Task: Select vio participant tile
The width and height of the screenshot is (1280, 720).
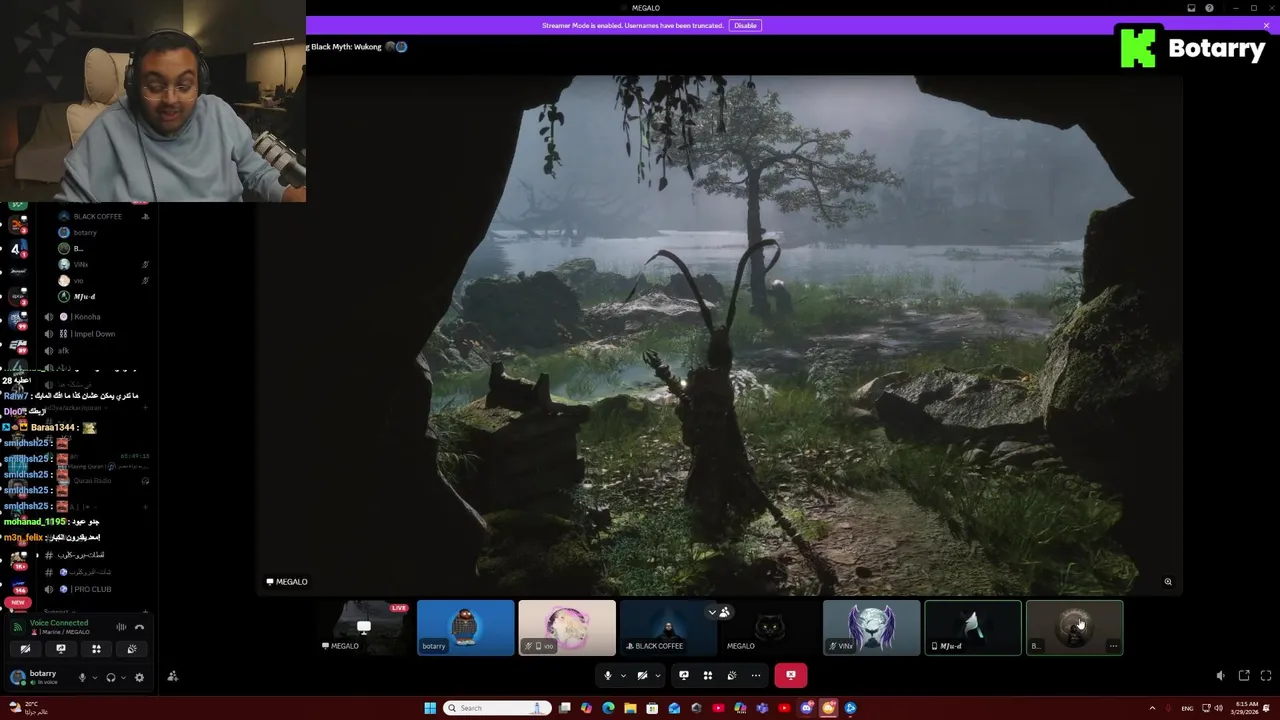Action: pos(567,627)
